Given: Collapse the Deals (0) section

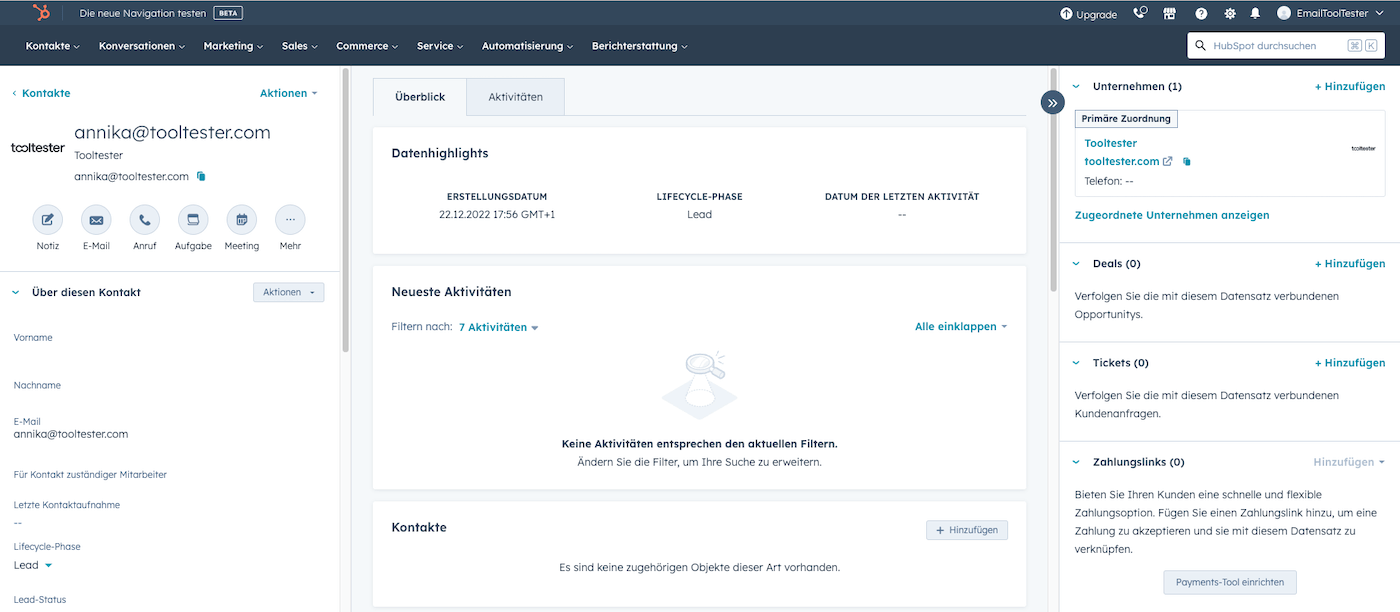Looking at the screenshot, I should [x=1076, y=264].
